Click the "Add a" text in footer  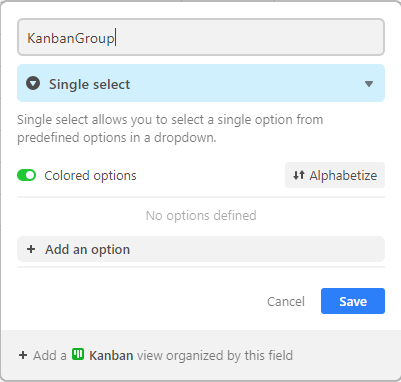coord(50,355)
